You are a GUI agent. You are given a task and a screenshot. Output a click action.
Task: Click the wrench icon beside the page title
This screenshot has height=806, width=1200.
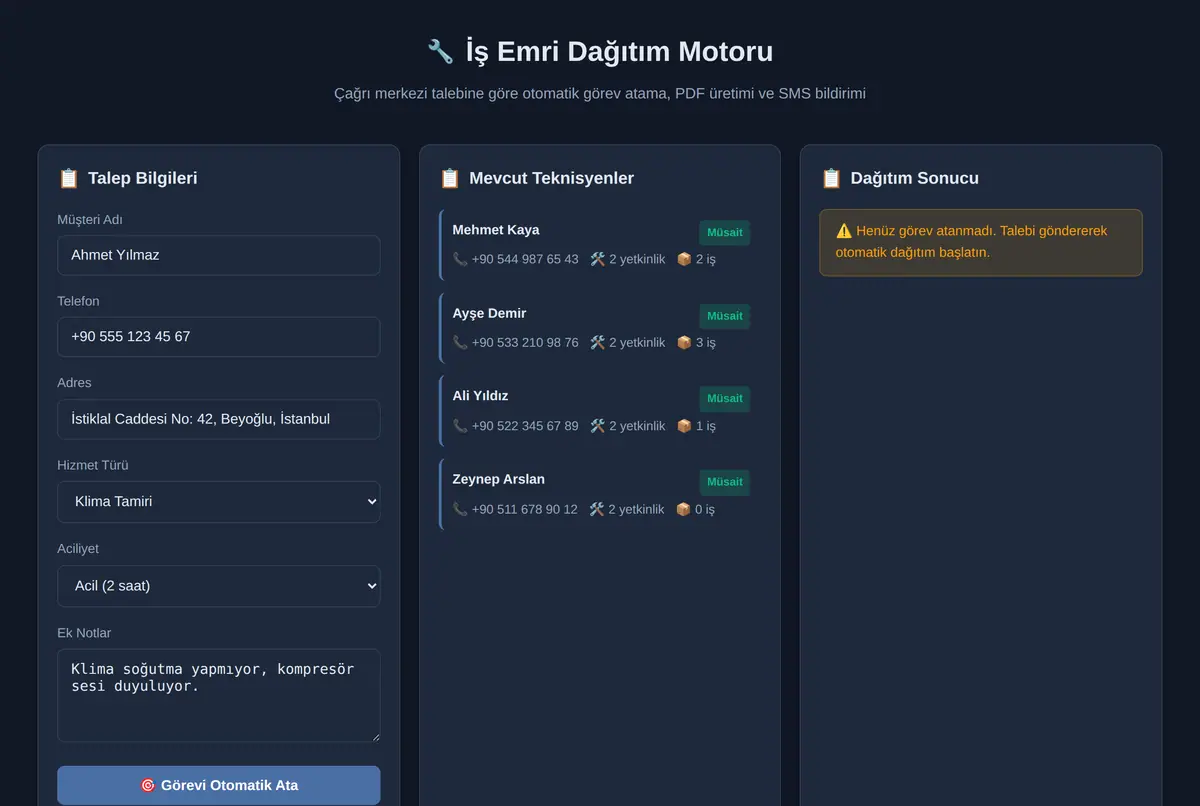440,51
